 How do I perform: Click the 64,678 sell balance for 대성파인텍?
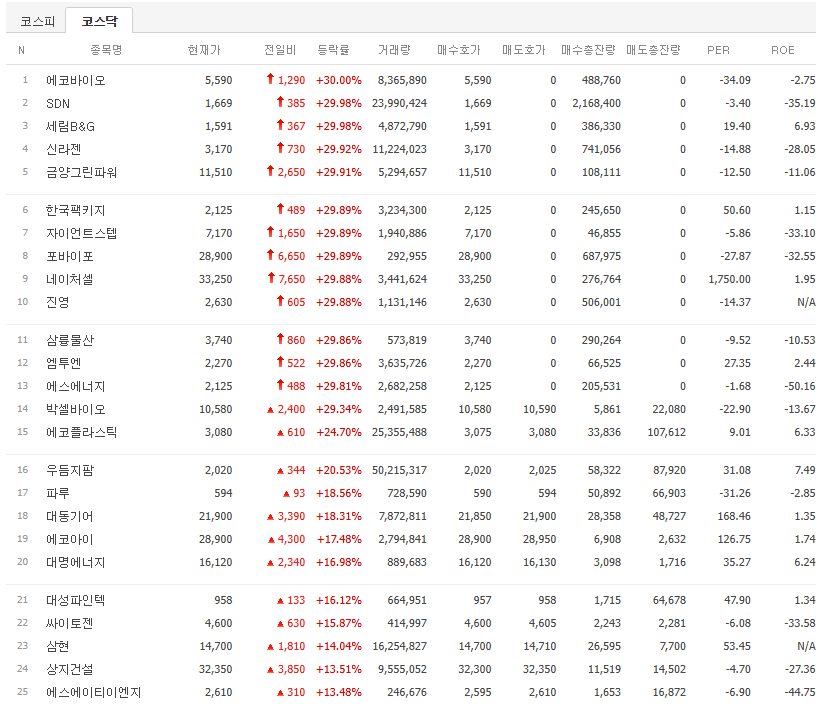coord(669,600)
